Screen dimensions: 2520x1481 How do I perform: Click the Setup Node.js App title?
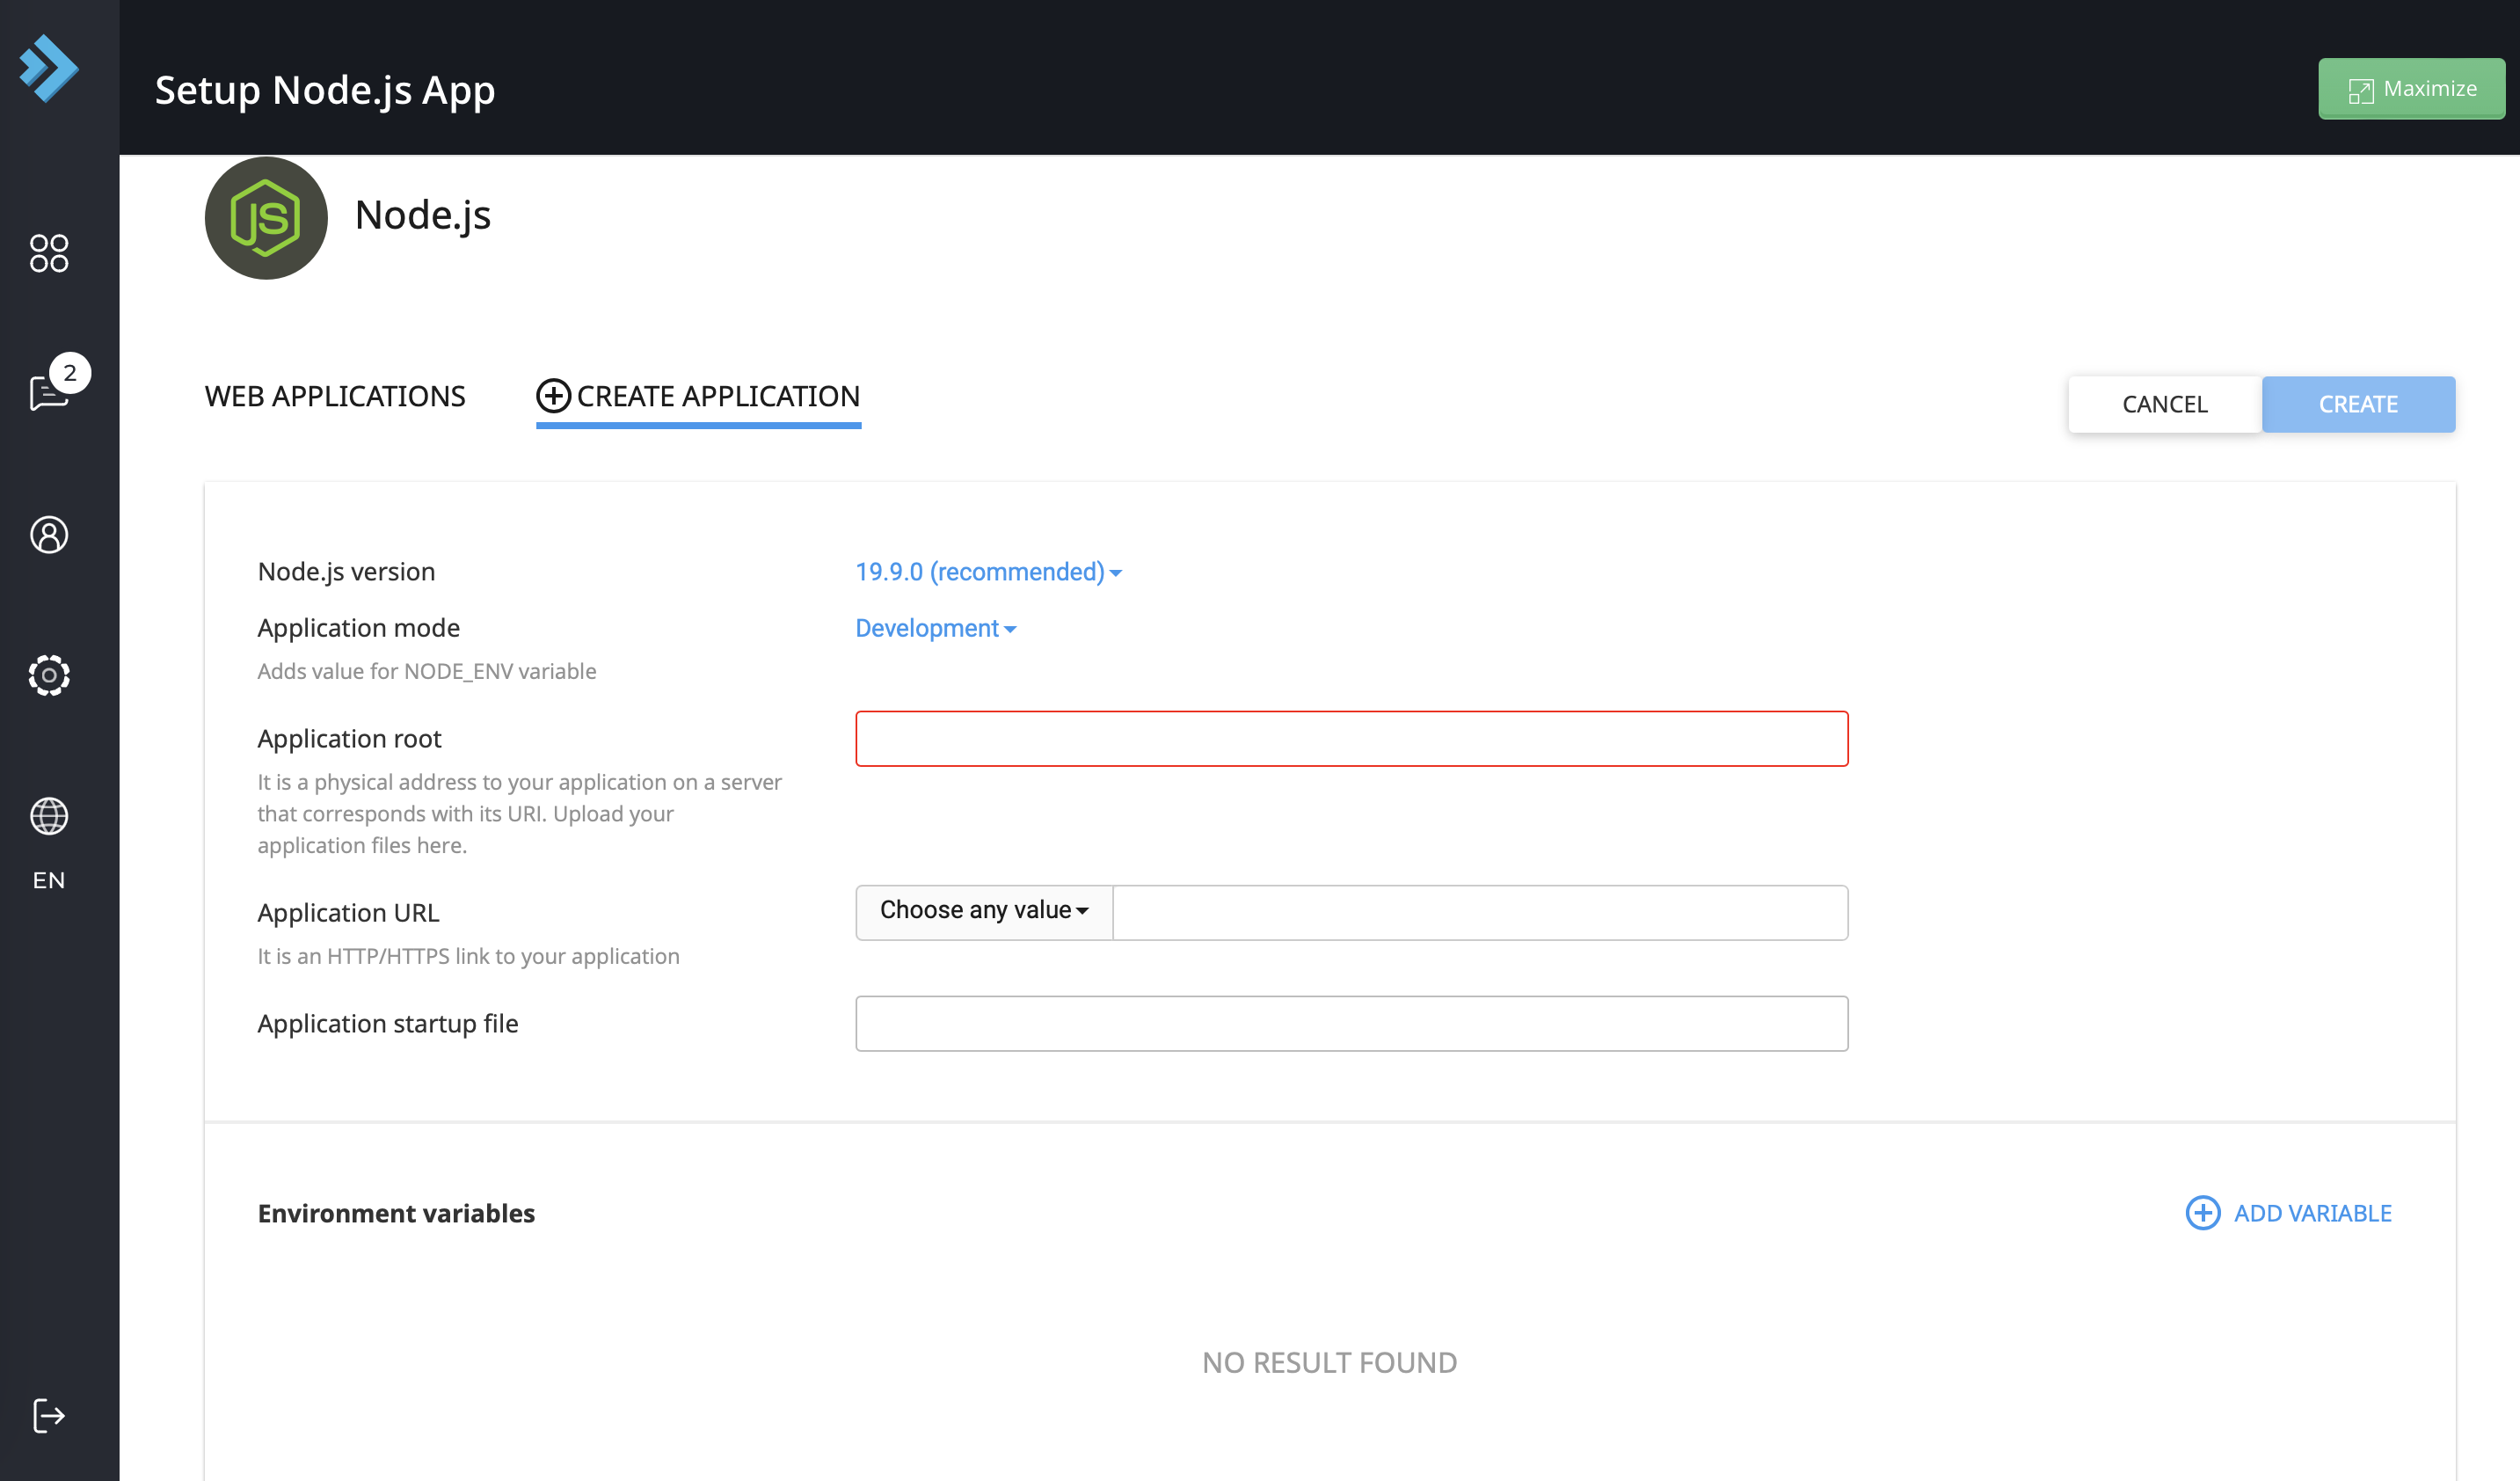pyautogui.click(x=325, y=90)
